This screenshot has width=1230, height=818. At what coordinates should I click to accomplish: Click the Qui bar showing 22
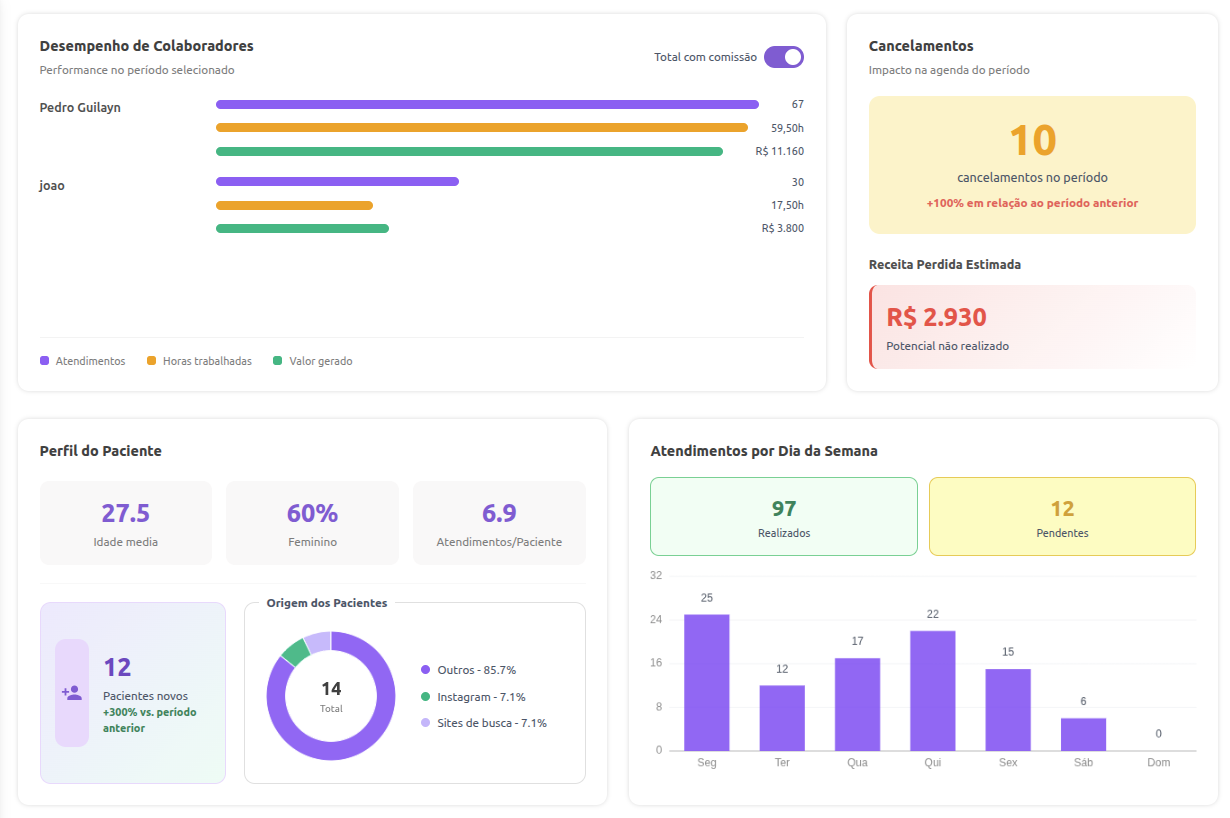[933, 691]
